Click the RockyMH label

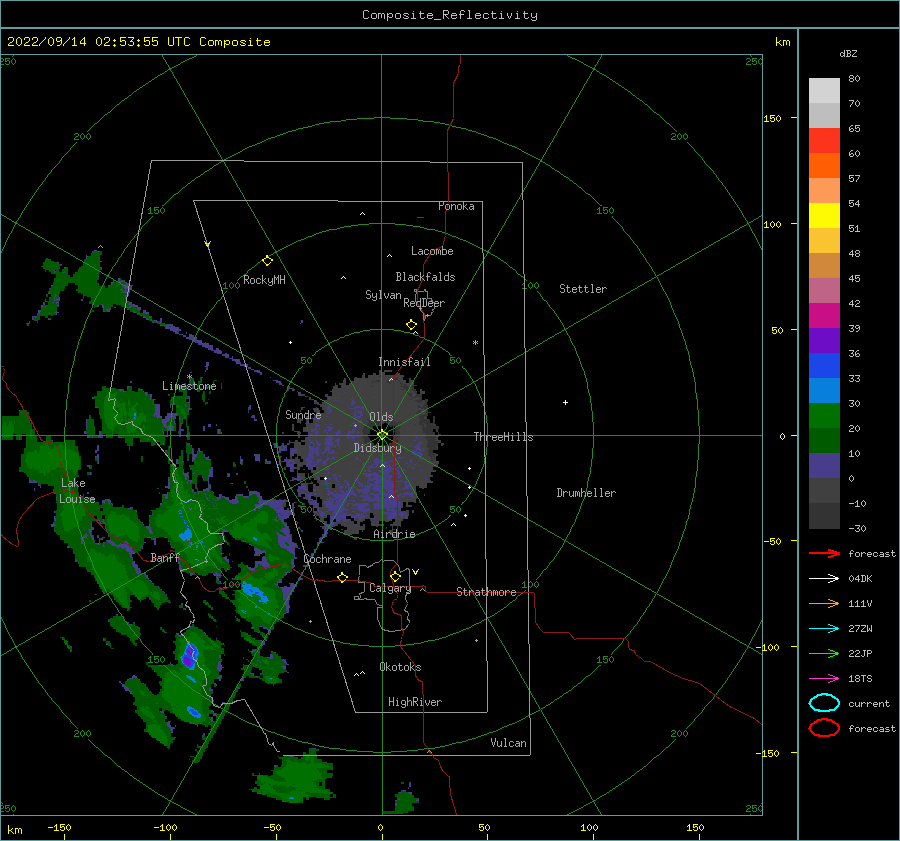(x=264, y=280)
